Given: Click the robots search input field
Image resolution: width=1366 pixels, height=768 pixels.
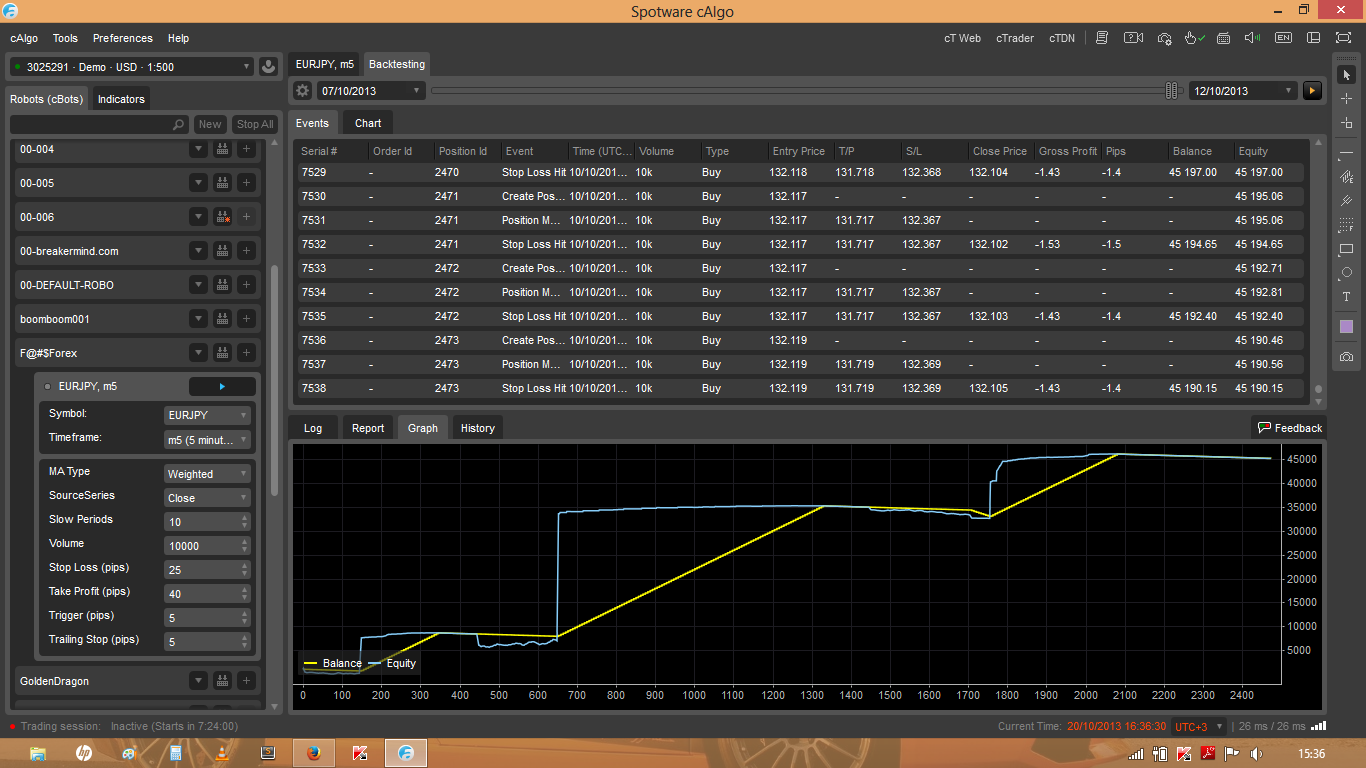Looking at the screenshot, I should click(99, 125).
